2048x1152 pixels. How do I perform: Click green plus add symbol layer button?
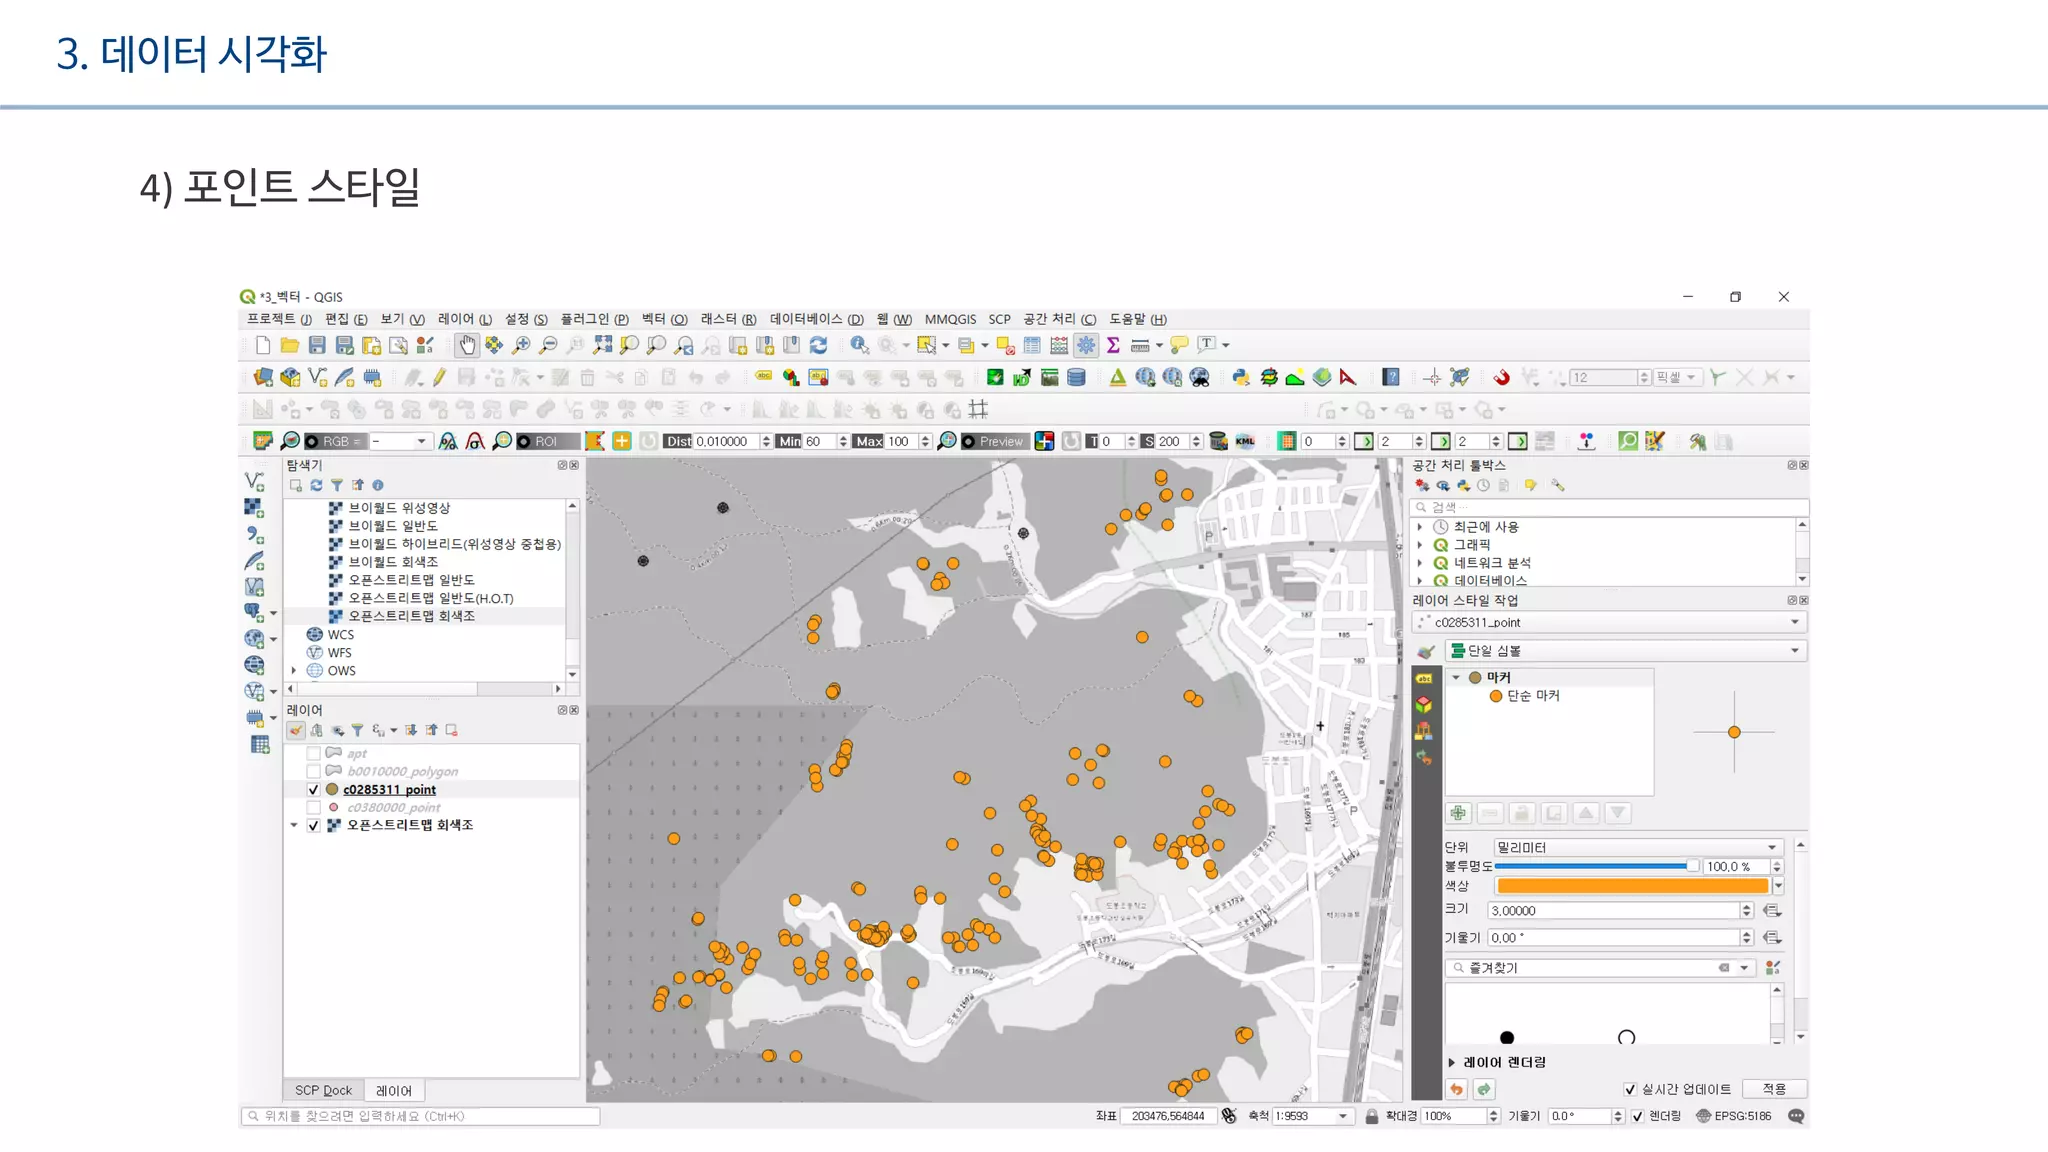click(1458, 813)
